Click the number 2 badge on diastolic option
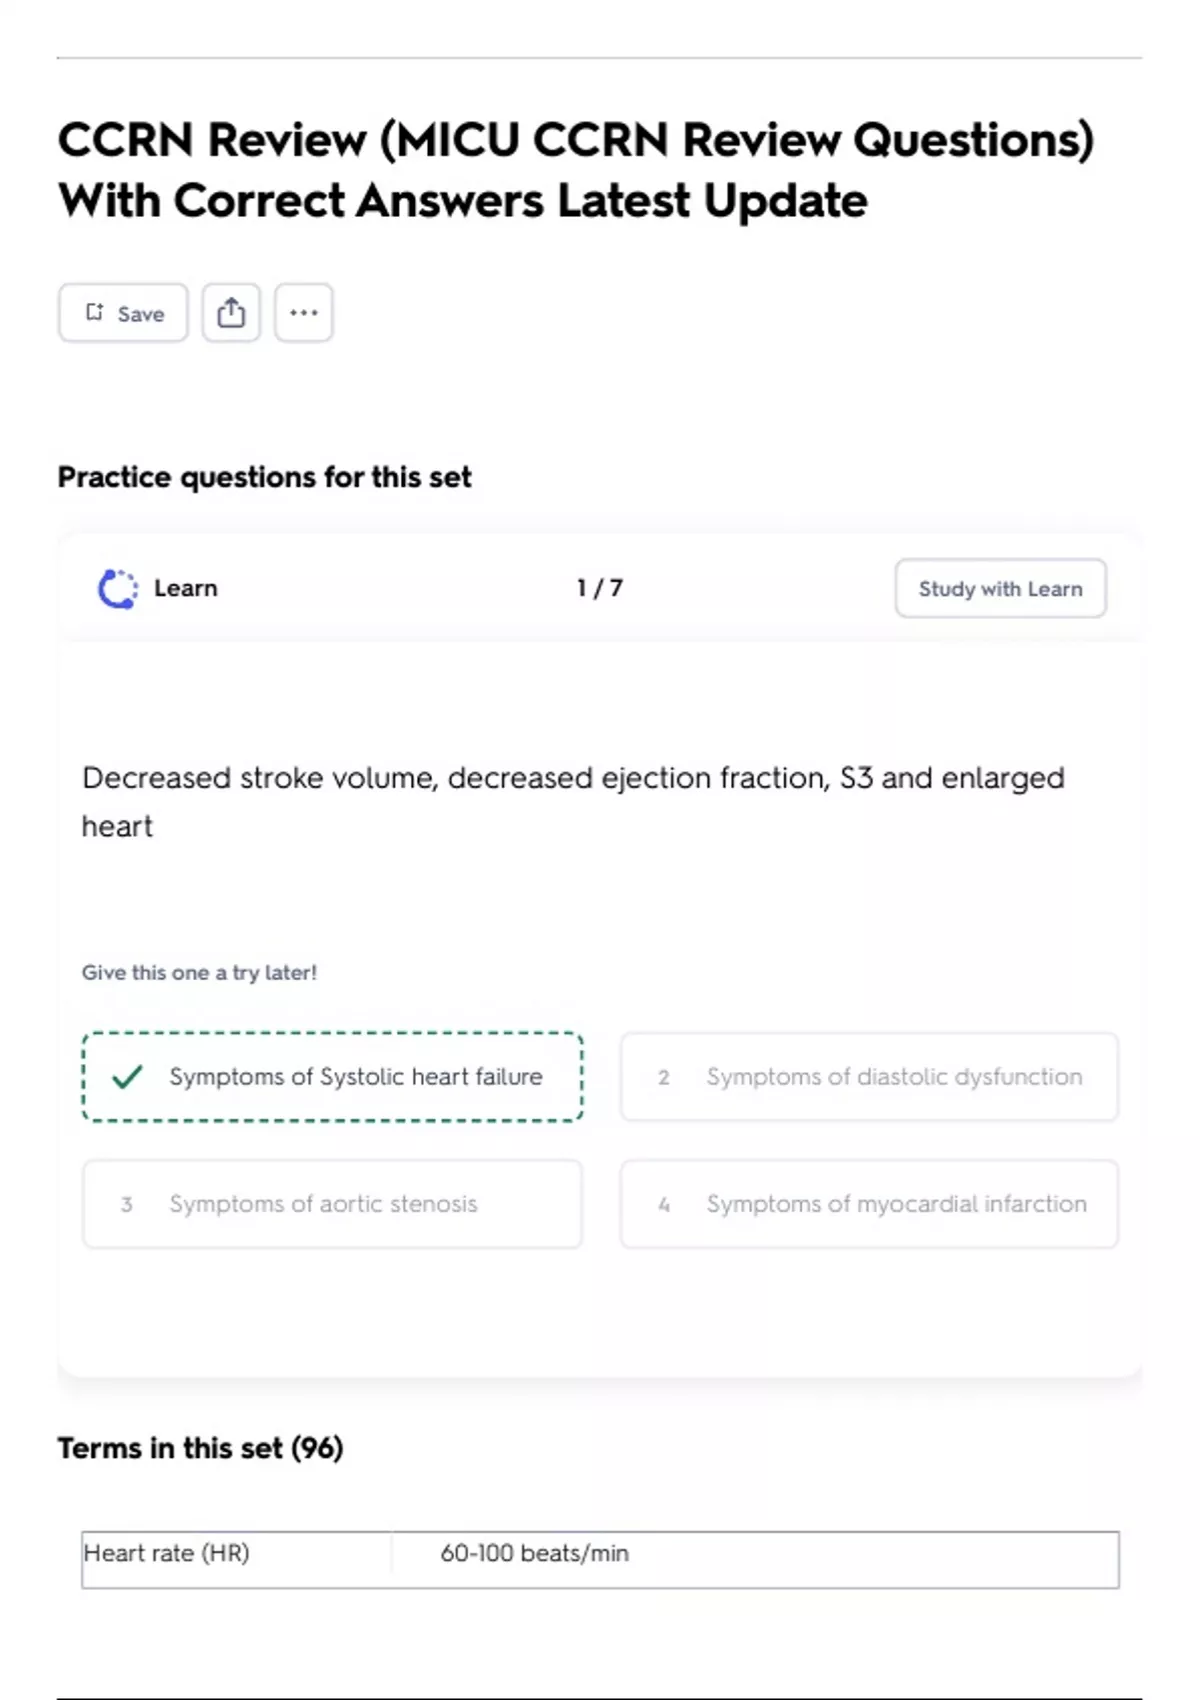 (x=664, y=1077)
